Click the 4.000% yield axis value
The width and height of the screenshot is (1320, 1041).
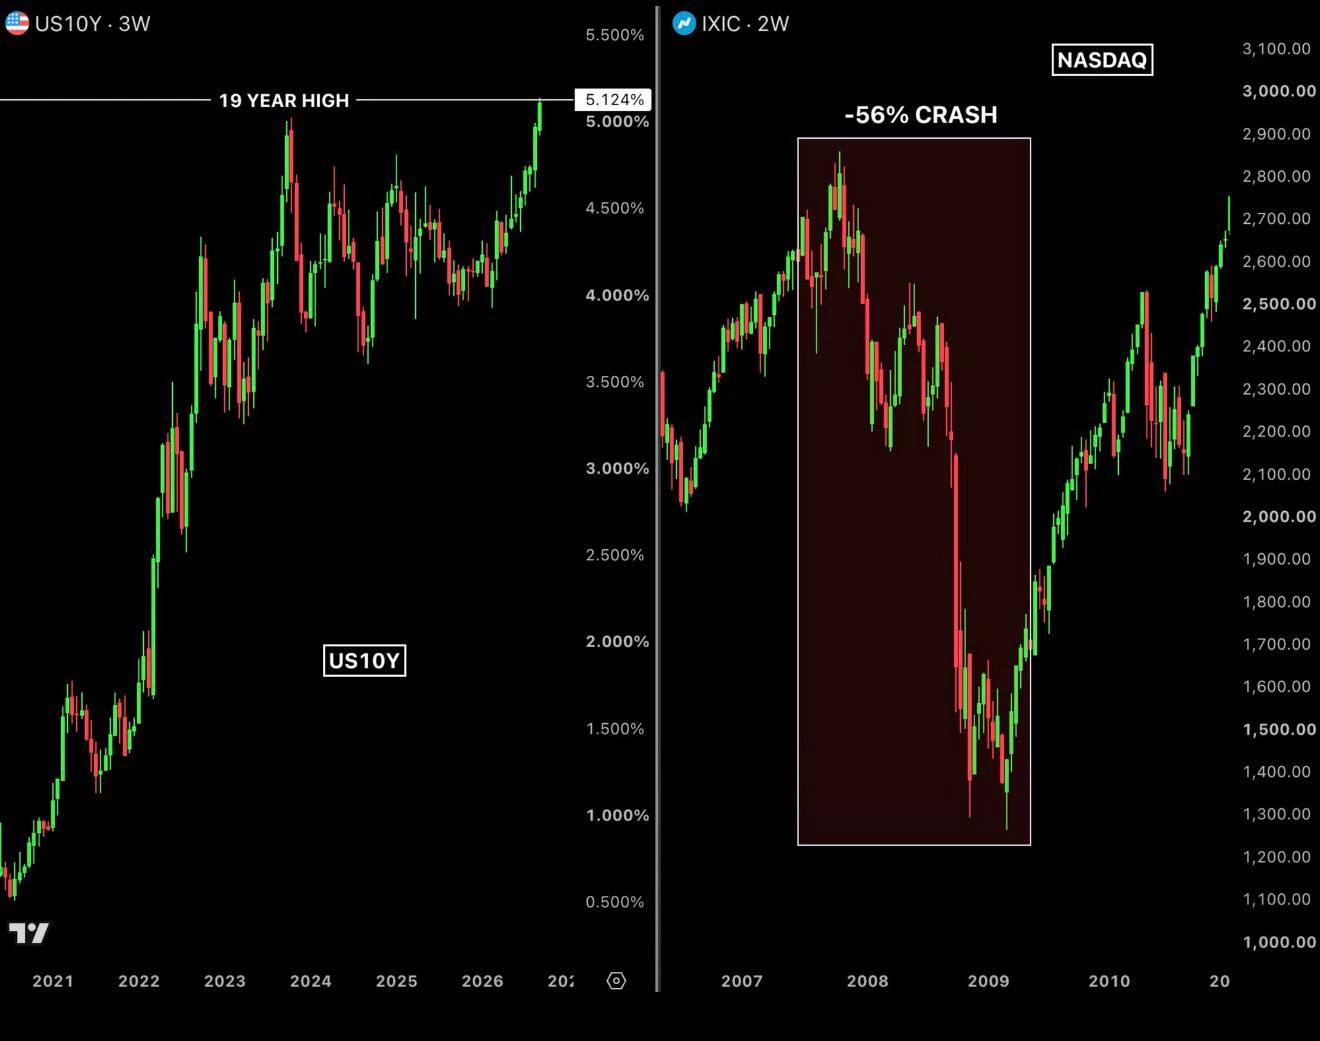617,295
